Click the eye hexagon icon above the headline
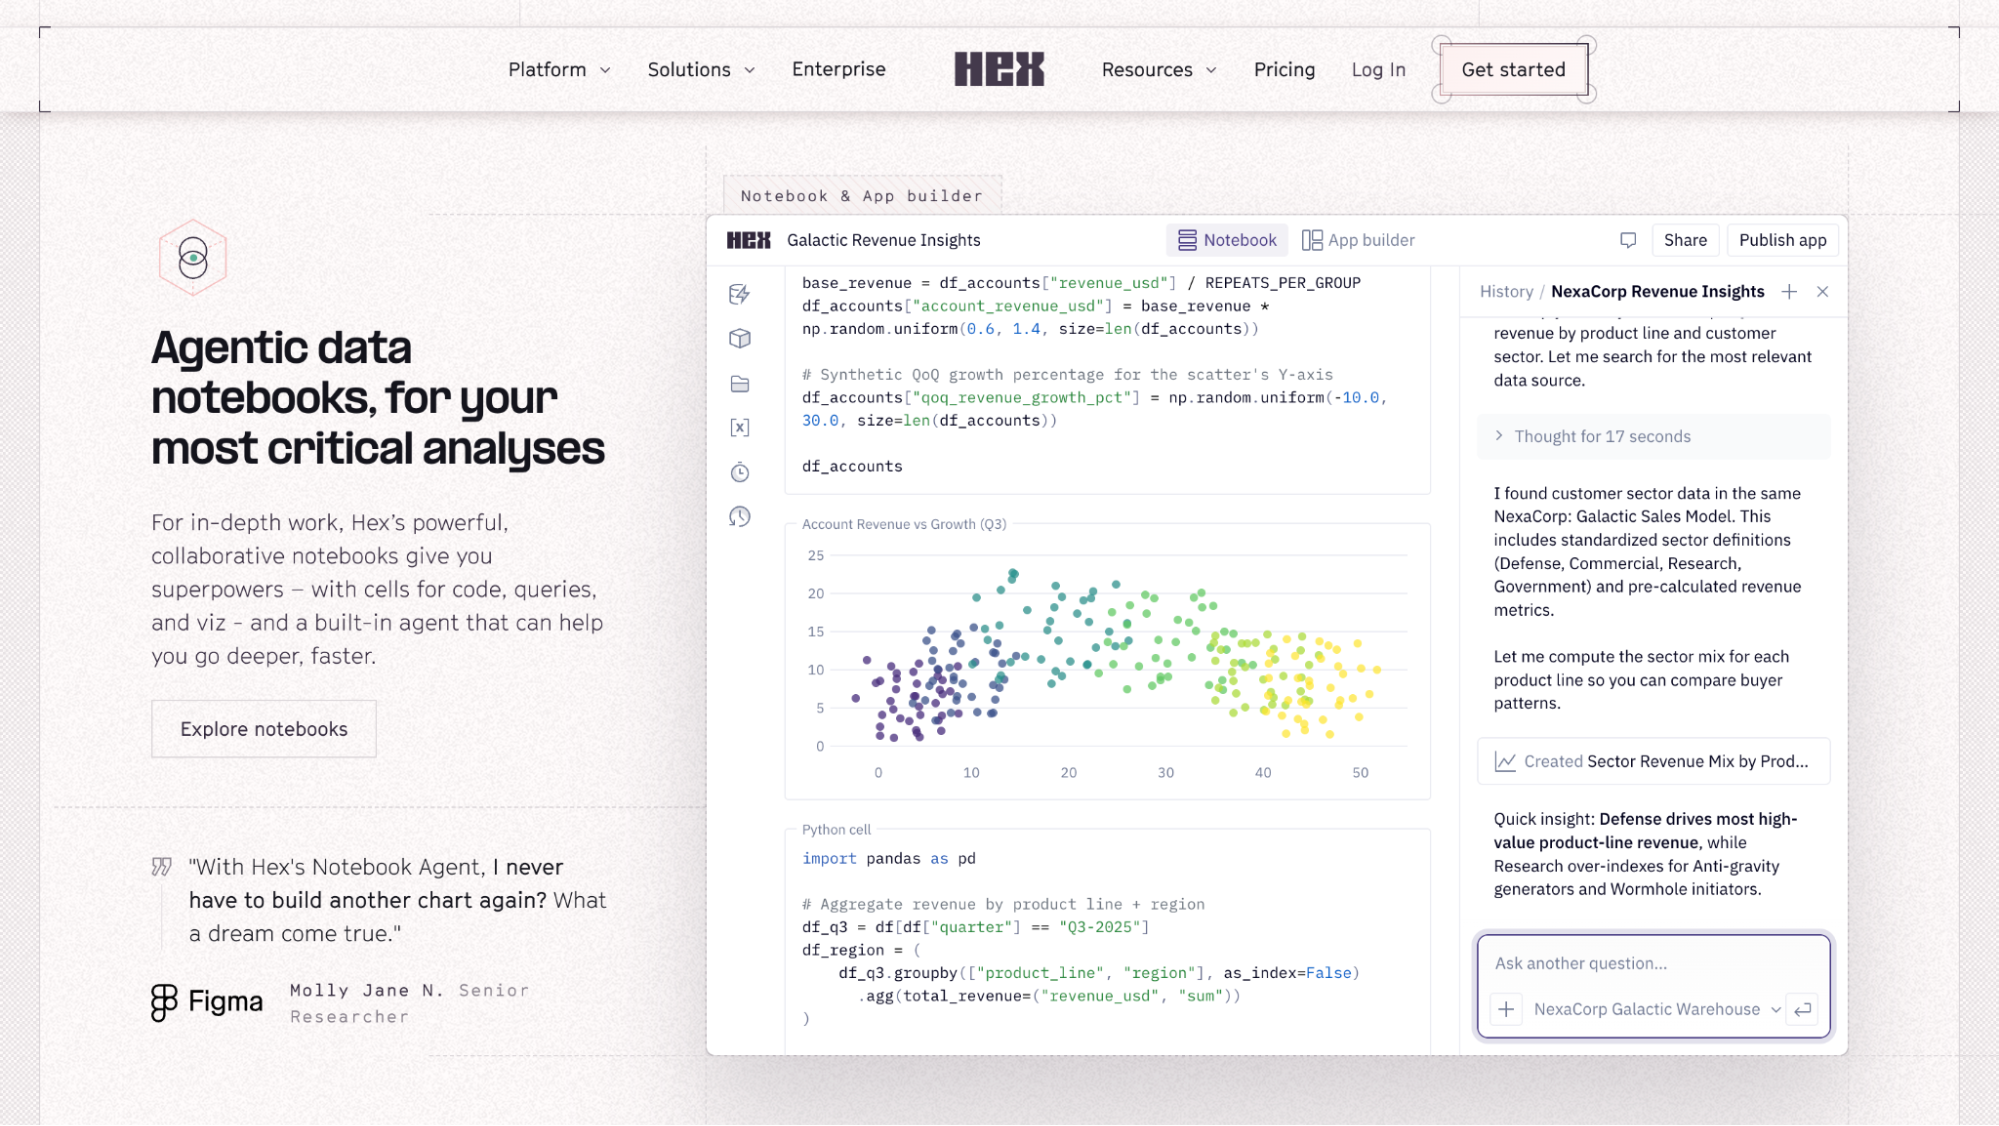 click(x=193, y=258)
